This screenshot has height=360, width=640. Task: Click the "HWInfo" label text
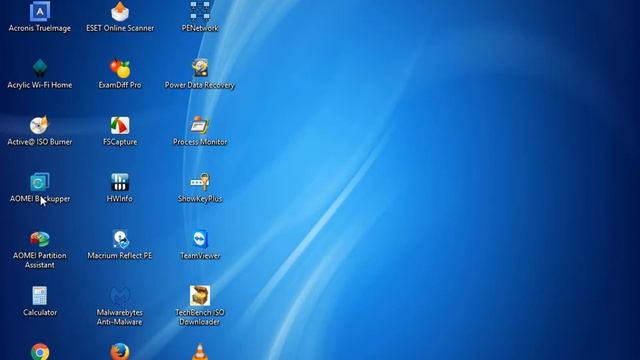tap(120, 199)
